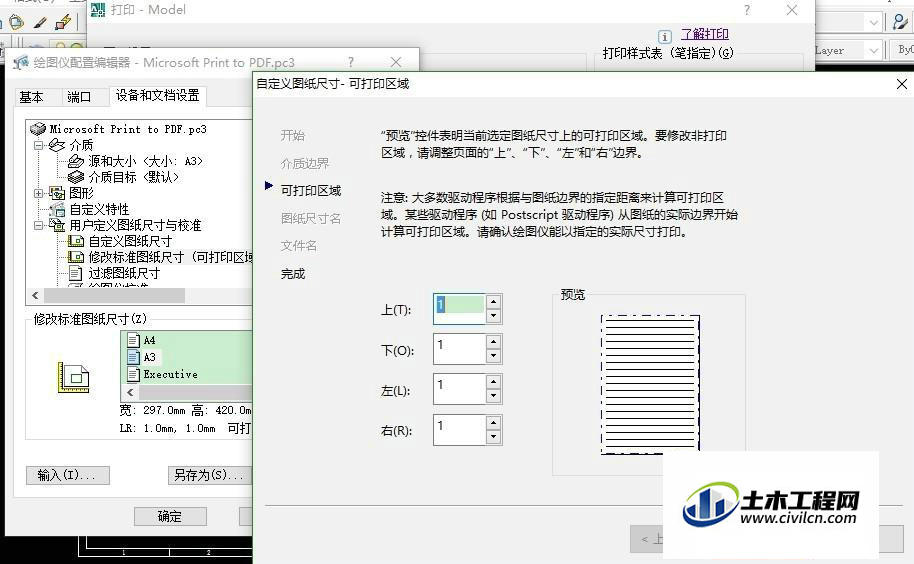Click the Microsoft Print to PDF.pc3 printer icon

pyautogui.click(x=38, y=129)
